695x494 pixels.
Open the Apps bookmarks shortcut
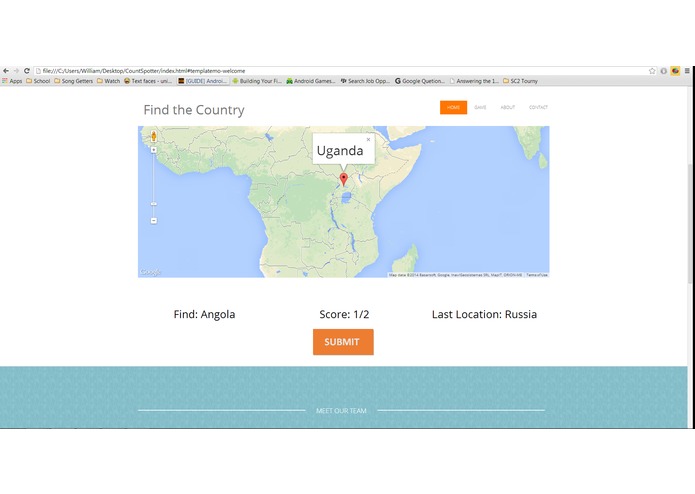pyautogui.click(x=12, y=81)
